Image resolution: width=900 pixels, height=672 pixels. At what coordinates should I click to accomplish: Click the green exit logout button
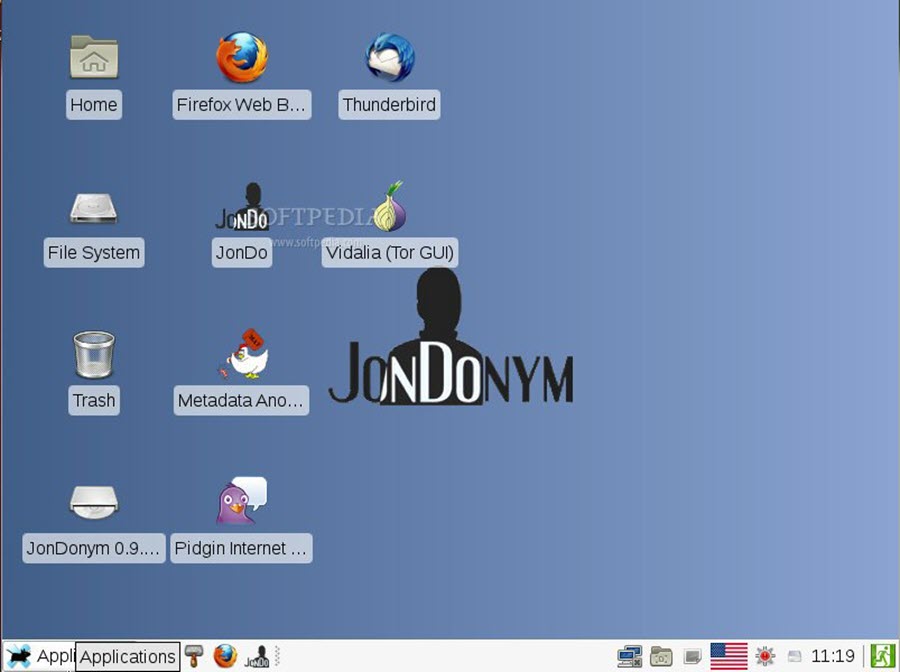pyautogui.click(x=882, y=656)
